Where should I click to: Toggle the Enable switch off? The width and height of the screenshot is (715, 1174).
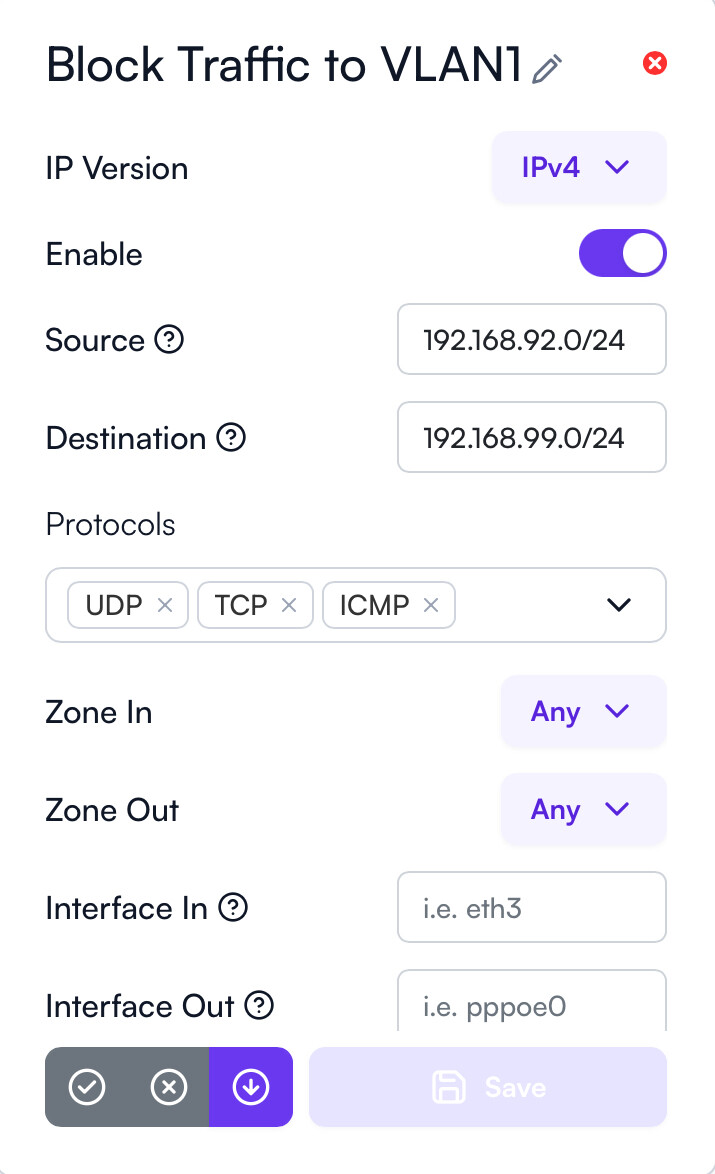click(622, 254)
